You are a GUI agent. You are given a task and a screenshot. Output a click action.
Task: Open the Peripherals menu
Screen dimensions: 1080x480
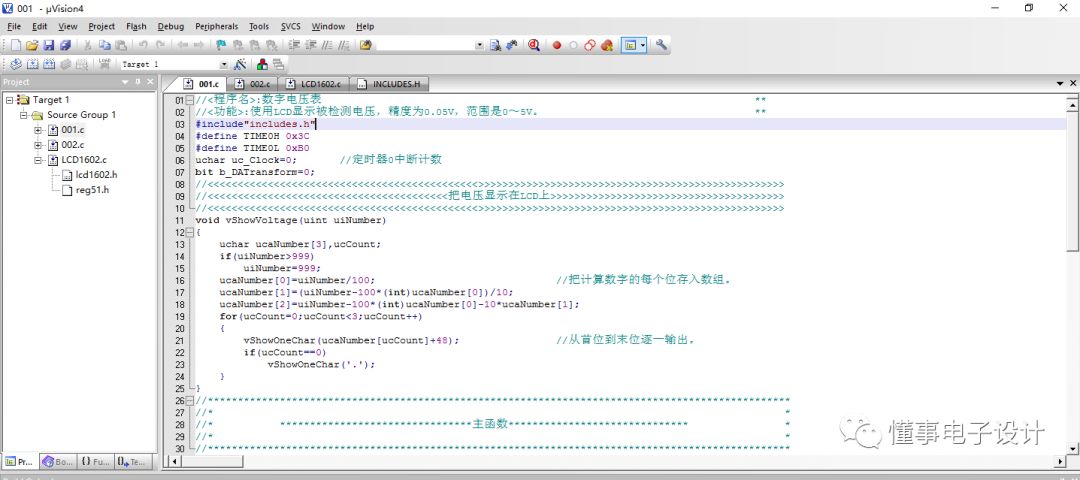216,26
